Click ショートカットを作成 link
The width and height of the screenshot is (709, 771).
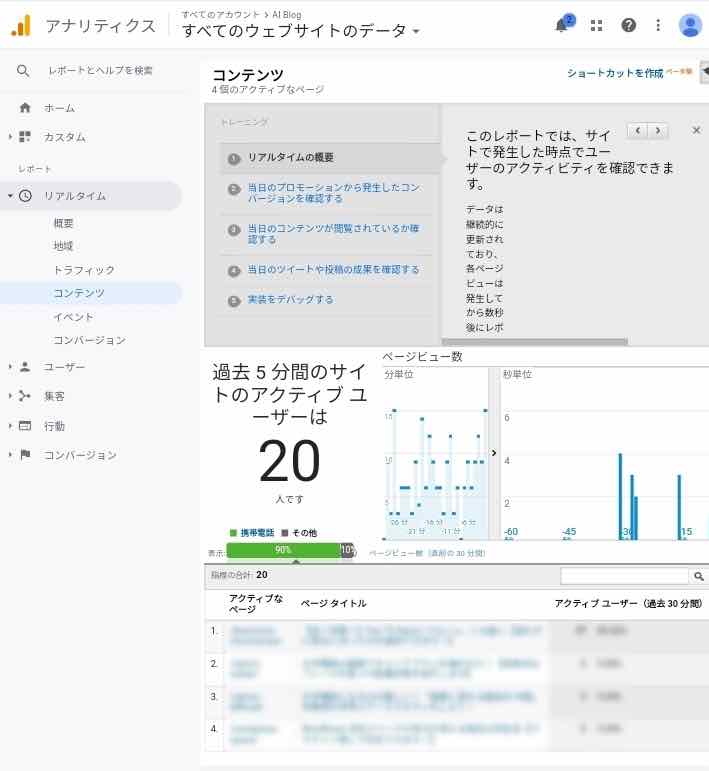pos(615,73)
